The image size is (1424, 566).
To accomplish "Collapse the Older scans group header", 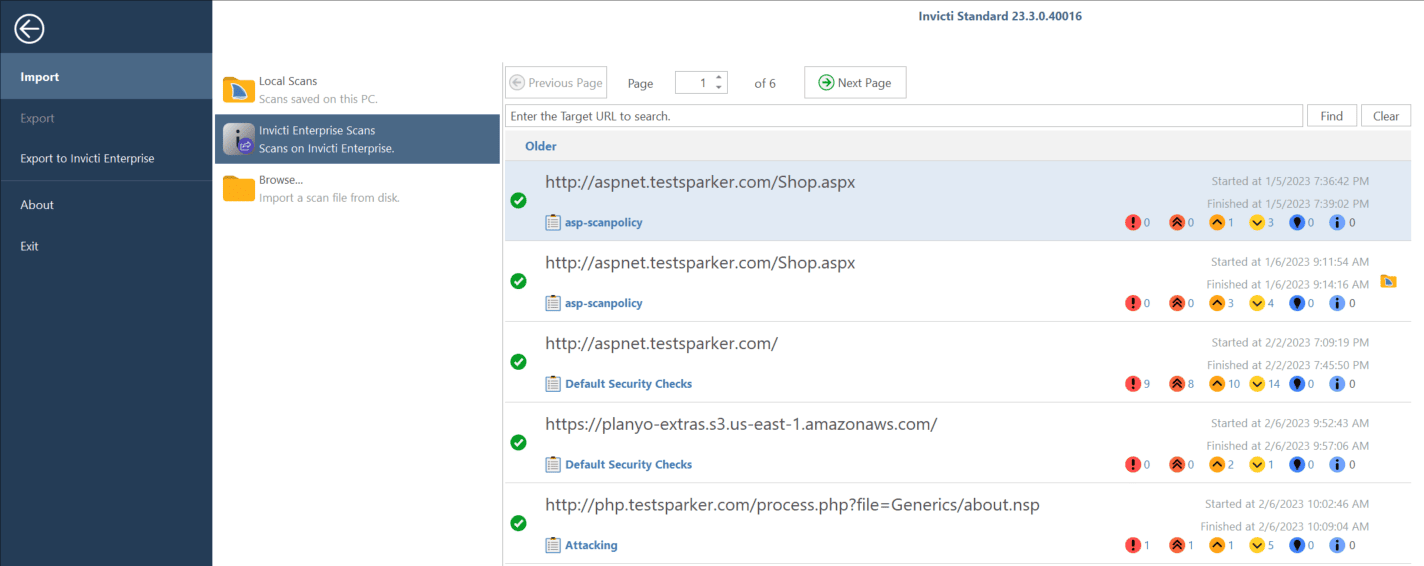I will coord(541,146).
